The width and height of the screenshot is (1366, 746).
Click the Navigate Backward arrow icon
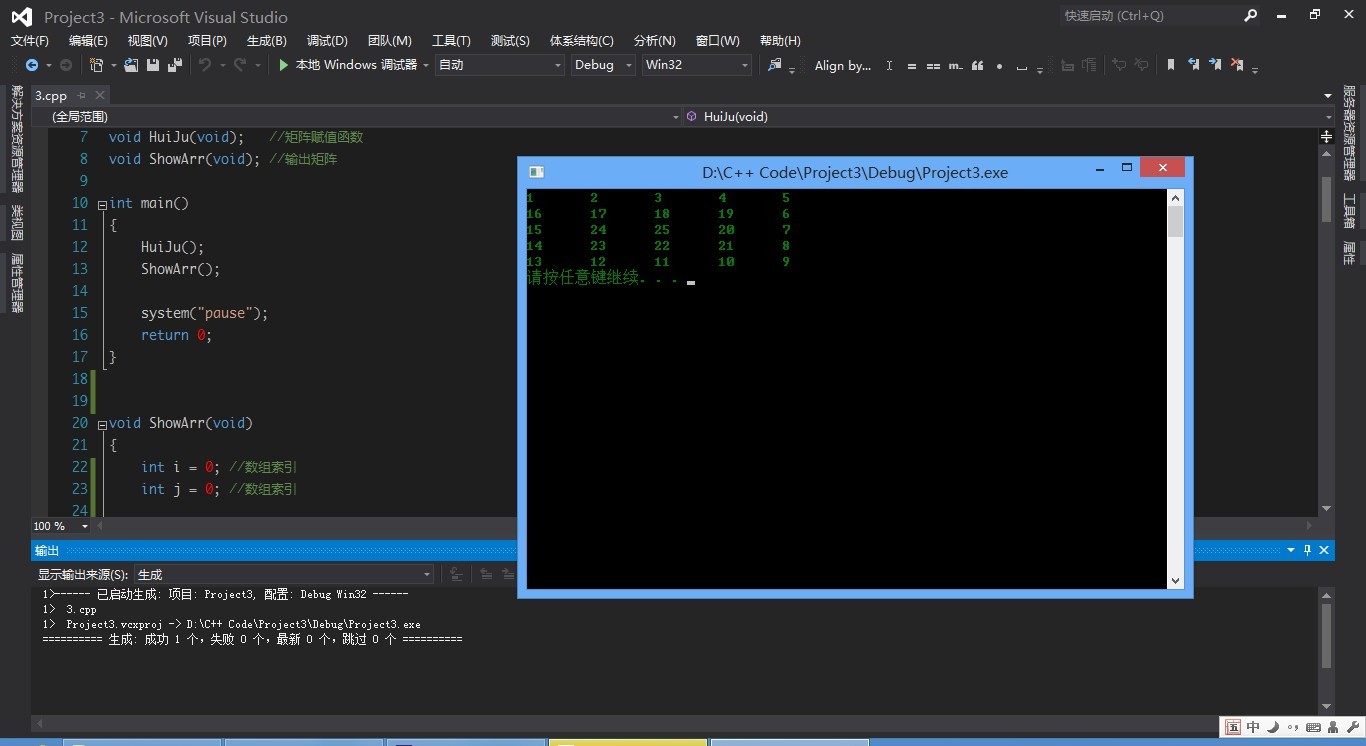(32, 65)
